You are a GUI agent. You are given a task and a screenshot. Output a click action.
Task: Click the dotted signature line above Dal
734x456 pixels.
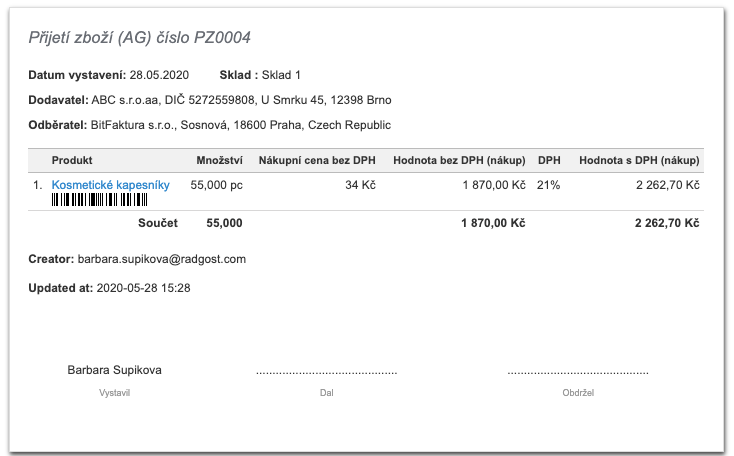(326, 371)
